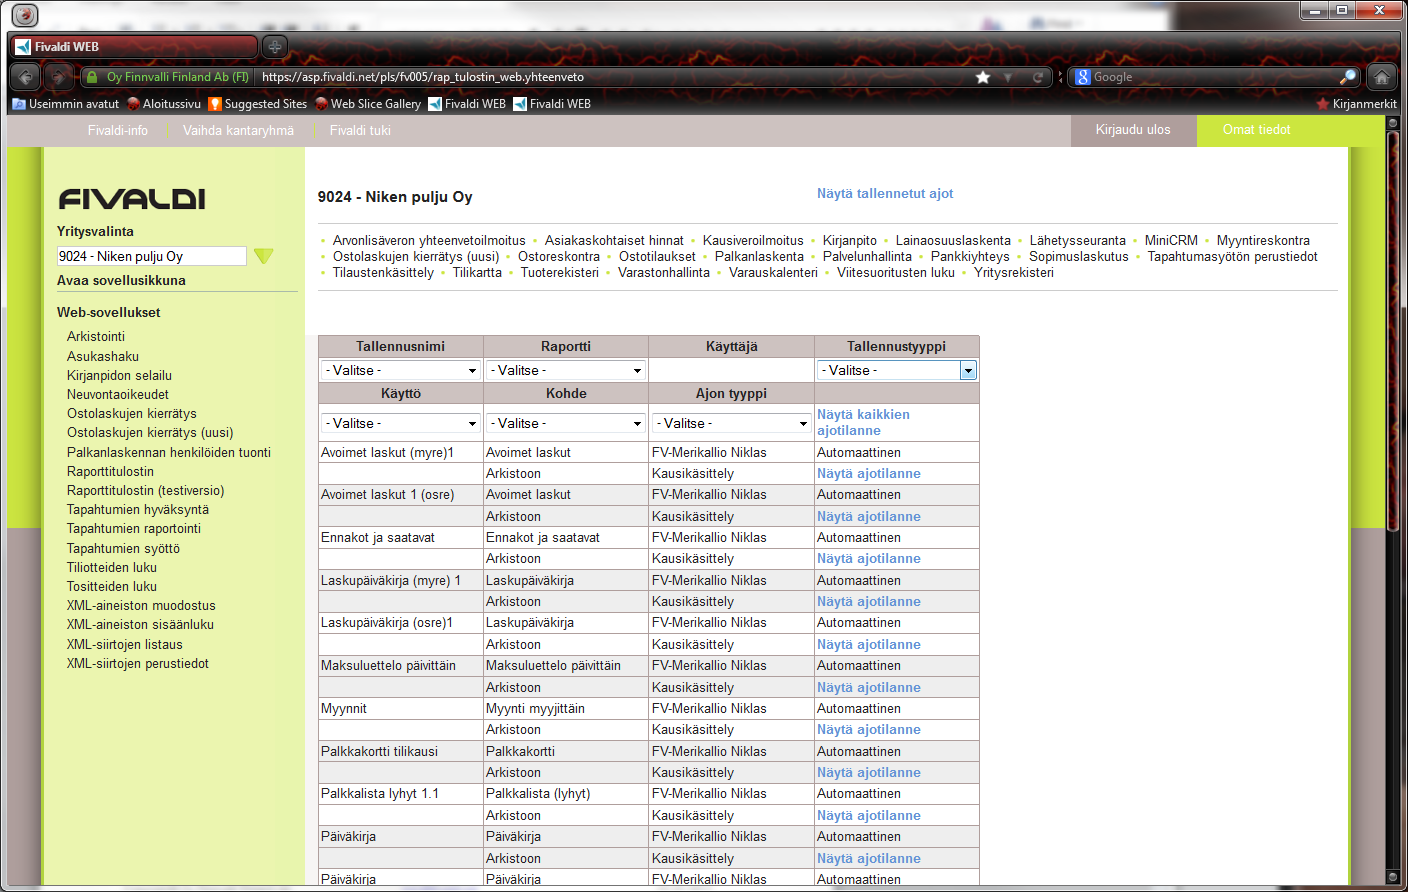
Task: Click the Laskupäiväkirja (osre)1 table cell
Action: point(400,623)
